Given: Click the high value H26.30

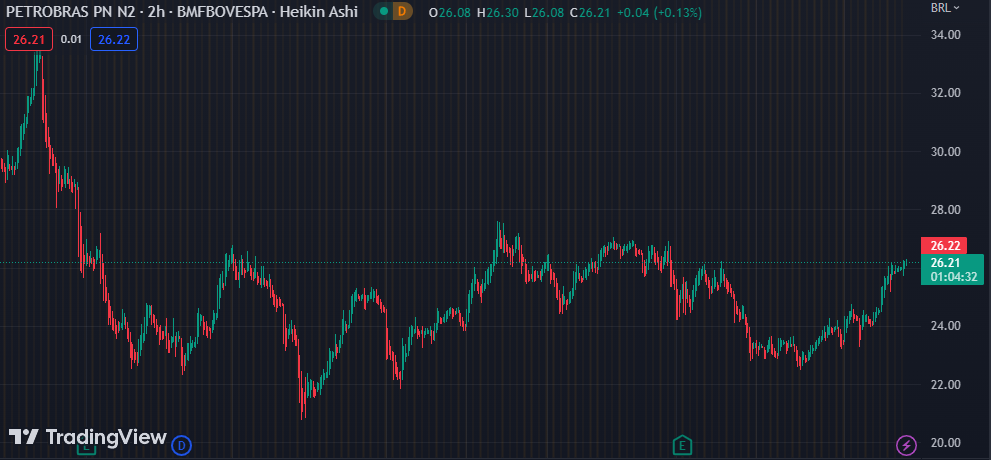Looking at the screenshot, I should (x=498, y=12).
